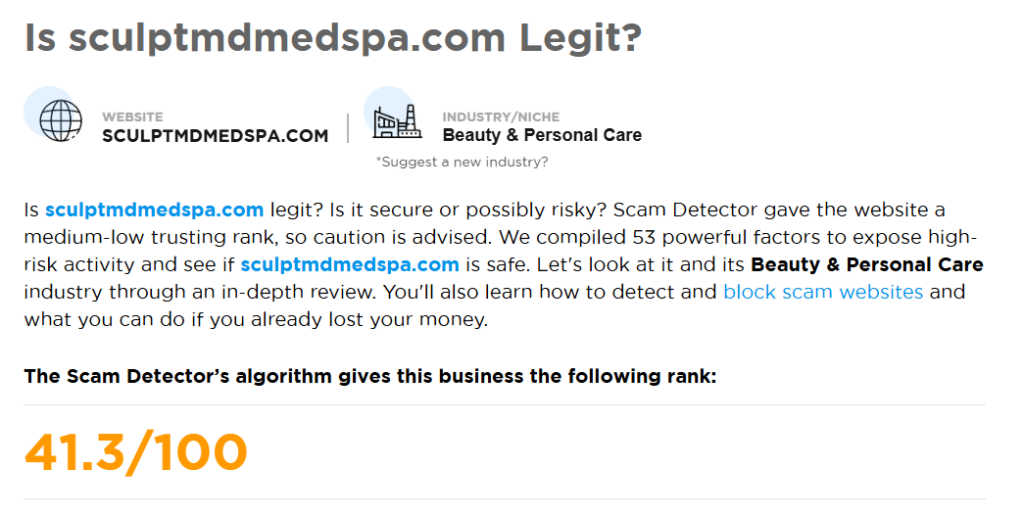Click the SCULPTMDMEDSPA.COM website name
The height and width of the screenshot is (515, 1024).
(215, 136)
